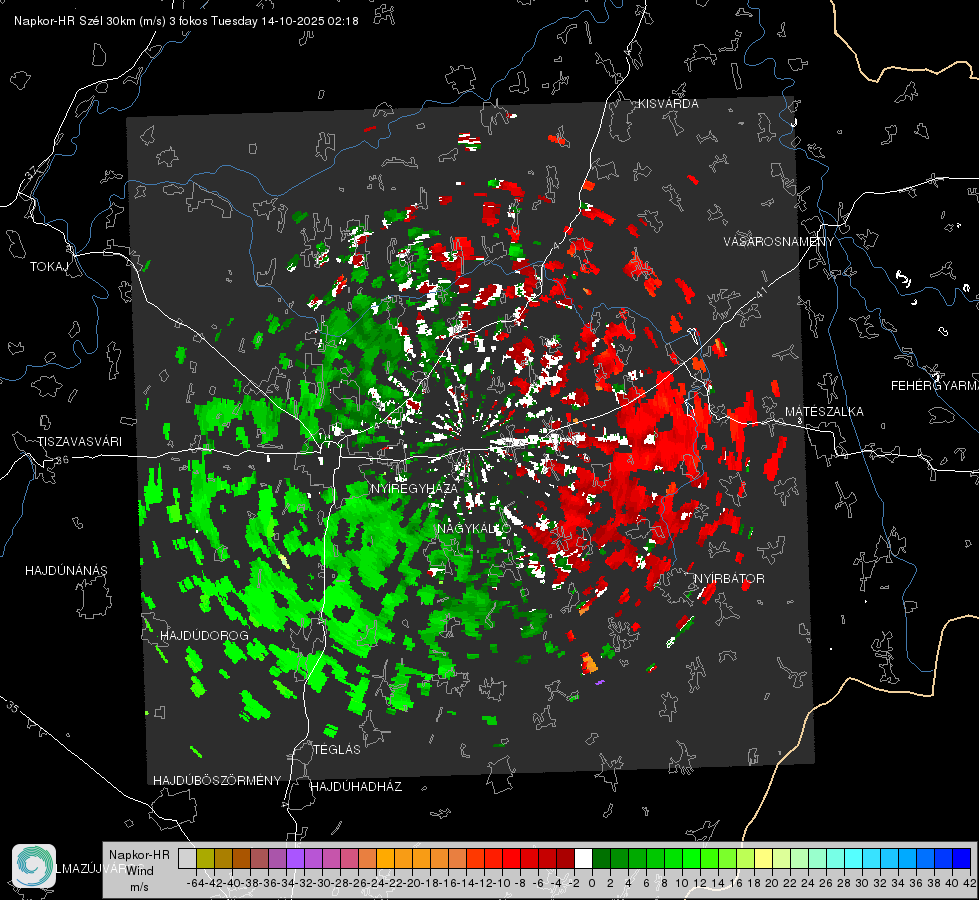
Task: Click the swirl logo icon at bottom-left
Action: 34,866
